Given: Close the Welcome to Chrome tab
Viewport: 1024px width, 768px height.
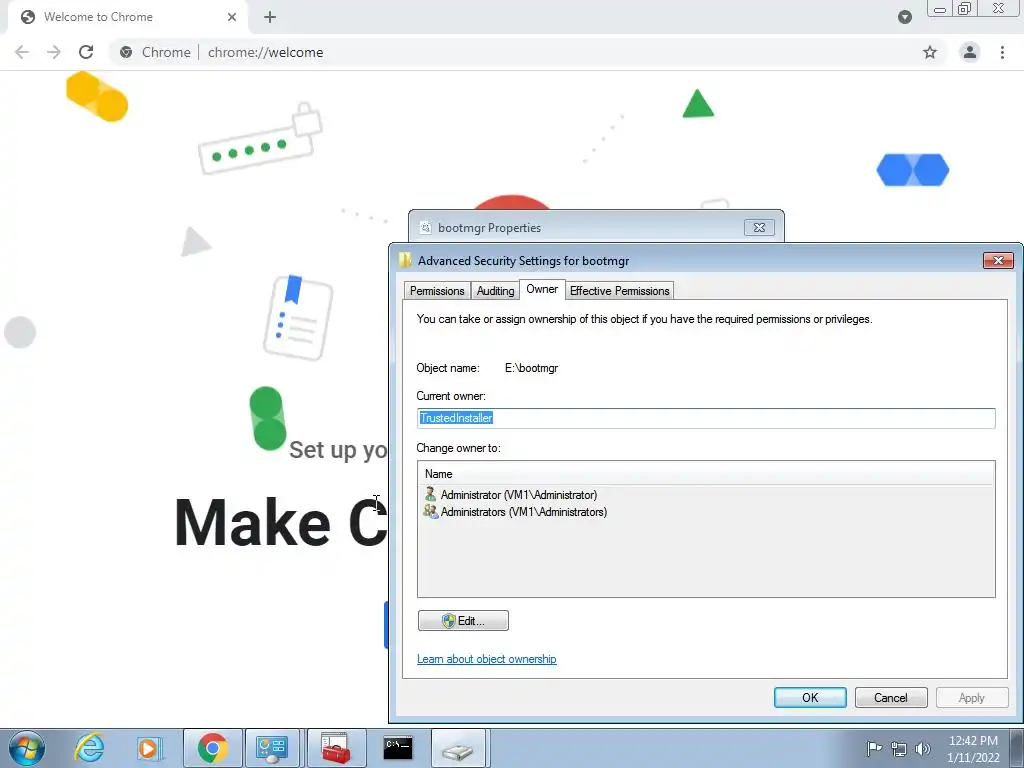Looking at the screenshot, I should tap(232, 17).
